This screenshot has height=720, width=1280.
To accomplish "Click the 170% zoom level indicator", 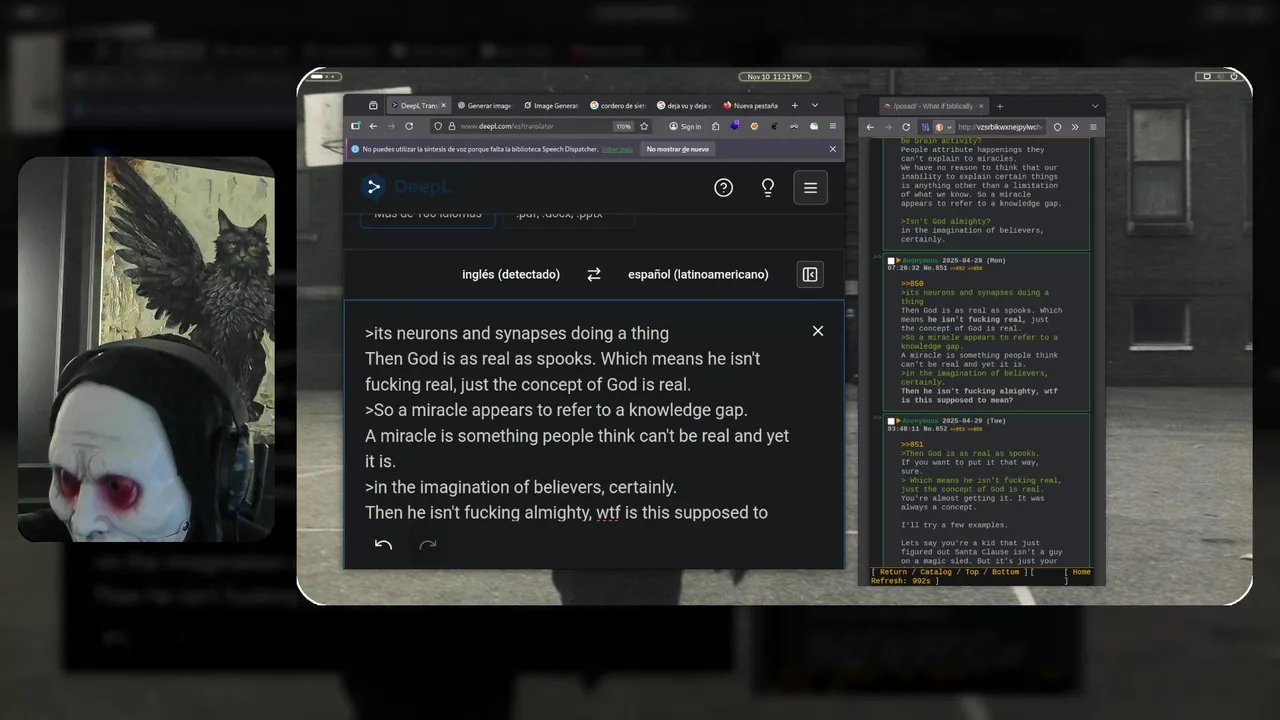I will tap(623, 126).
